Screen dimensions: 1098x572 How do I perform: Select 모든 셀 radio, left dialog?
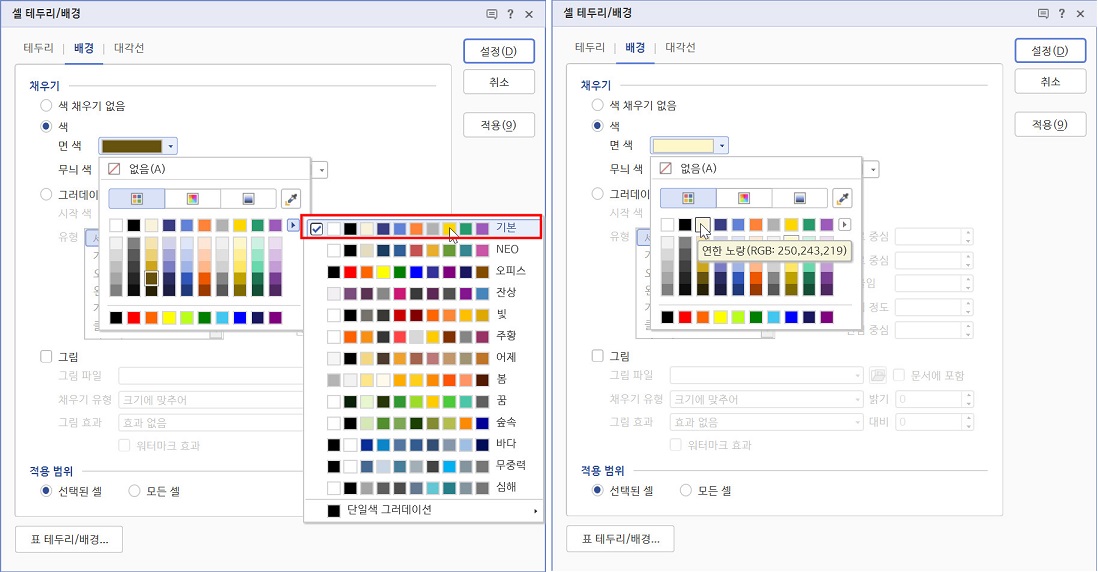pos(134,491)
